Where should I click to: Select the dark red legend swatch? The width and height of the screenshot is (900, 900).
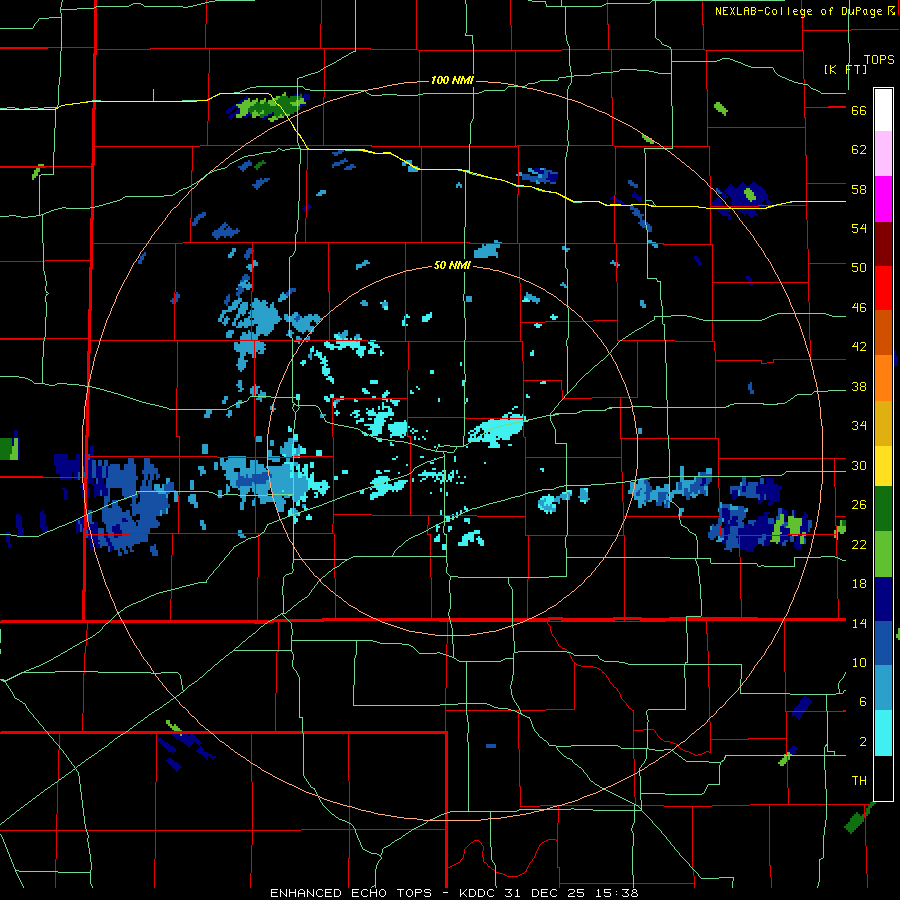click(883, 243)
